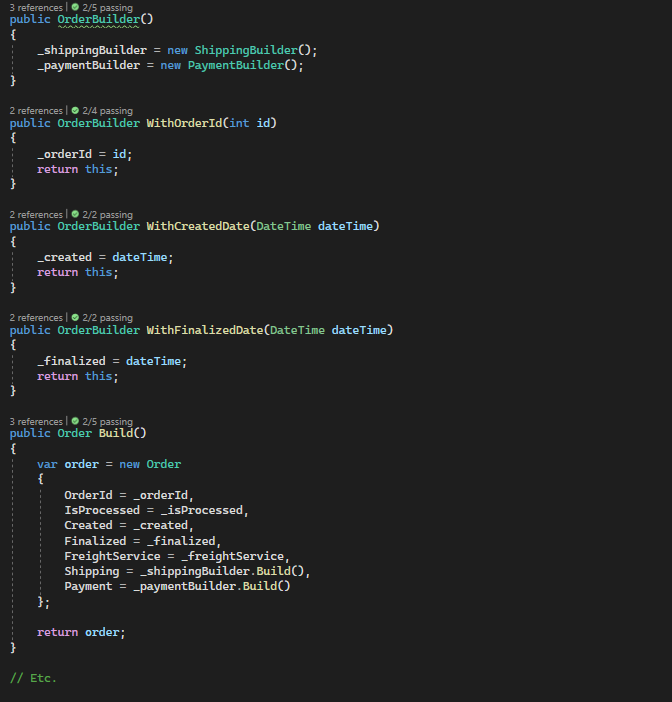Open '2/2 passing' link above WithFinalizedDate
Image resolution: width=672 pixels, height=702 pixels.
[107, 317]
